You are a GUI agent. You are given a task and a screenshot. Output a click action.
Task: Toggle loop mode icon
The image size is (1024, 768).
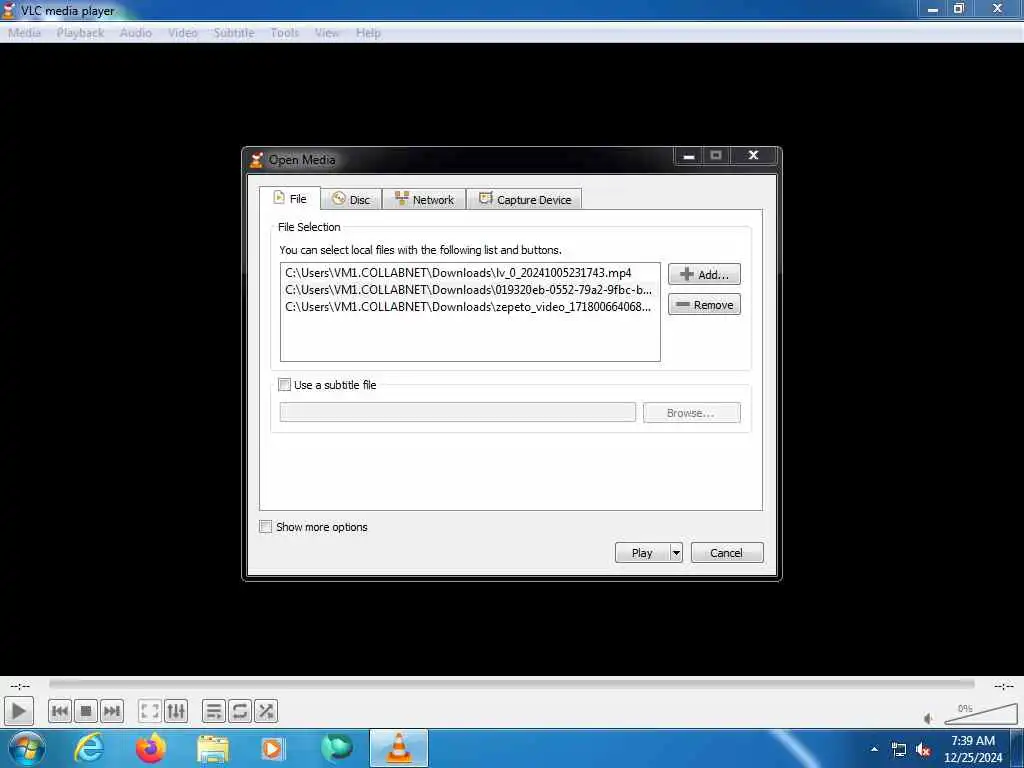[240, 711]
